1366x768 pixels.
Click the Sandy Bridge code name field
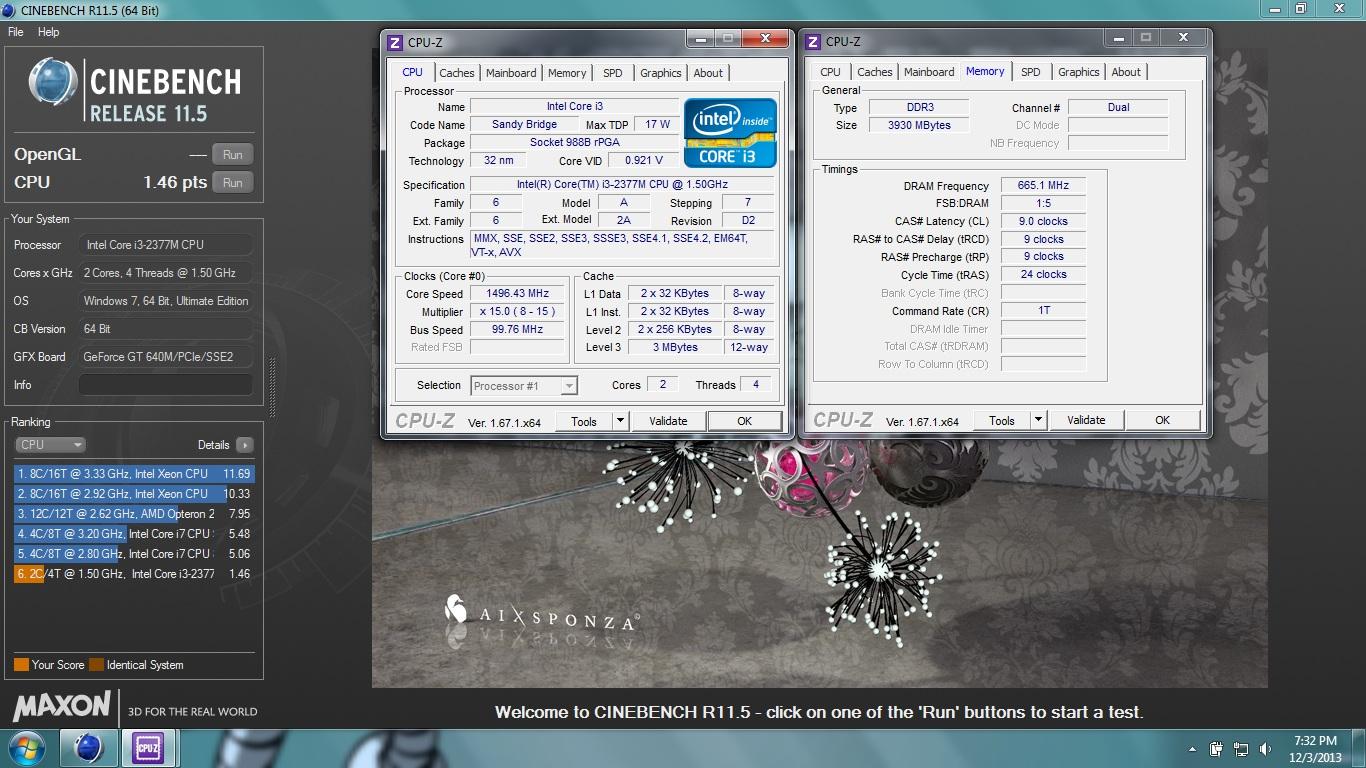(x=524, y=125)
